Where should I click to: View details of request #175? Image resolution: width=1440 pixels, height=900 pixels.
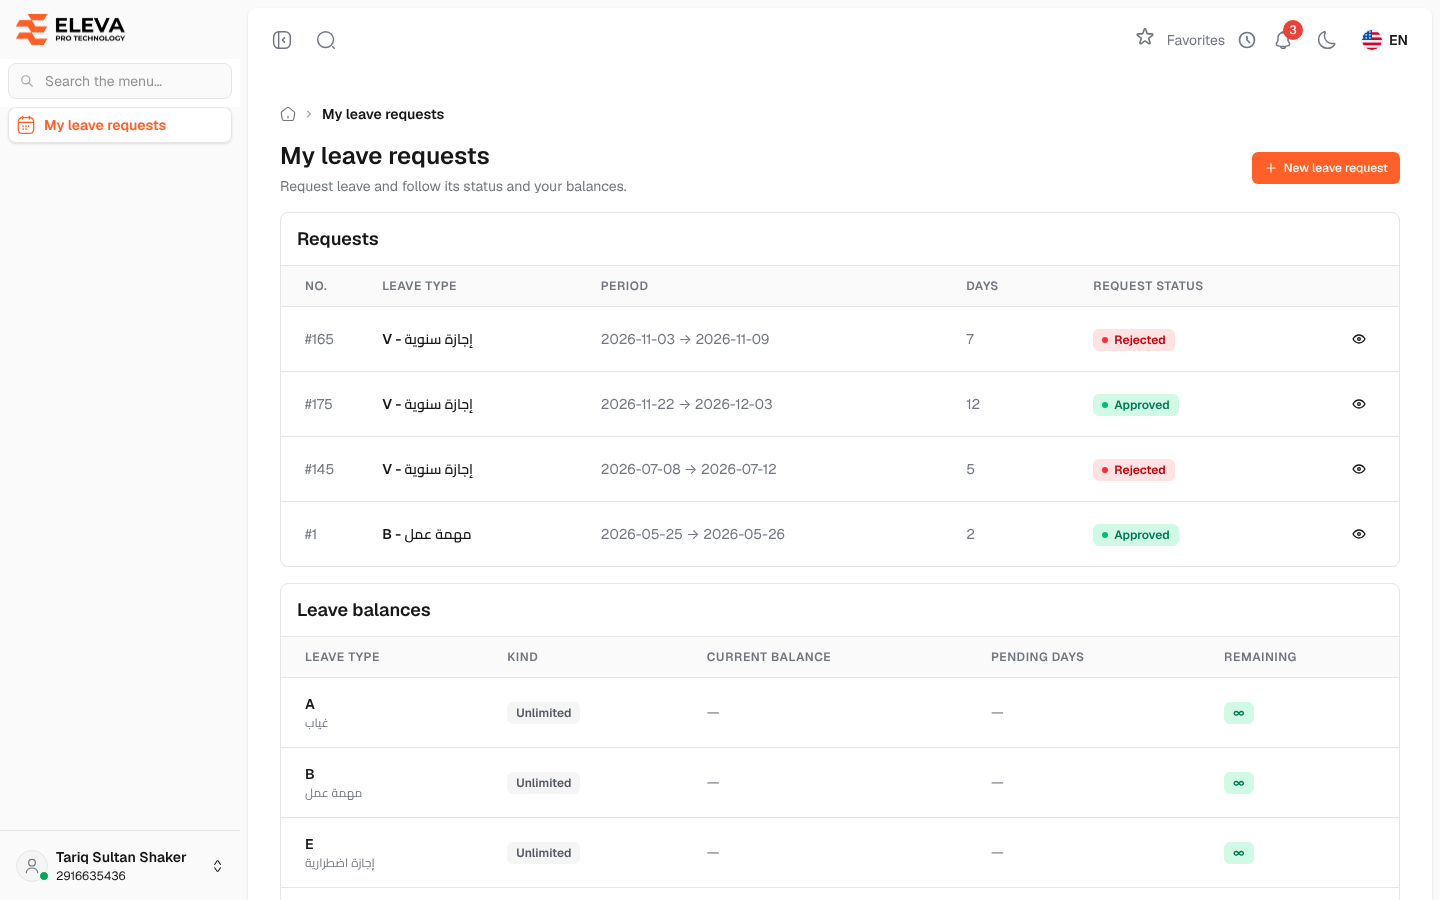[1359, 404]
